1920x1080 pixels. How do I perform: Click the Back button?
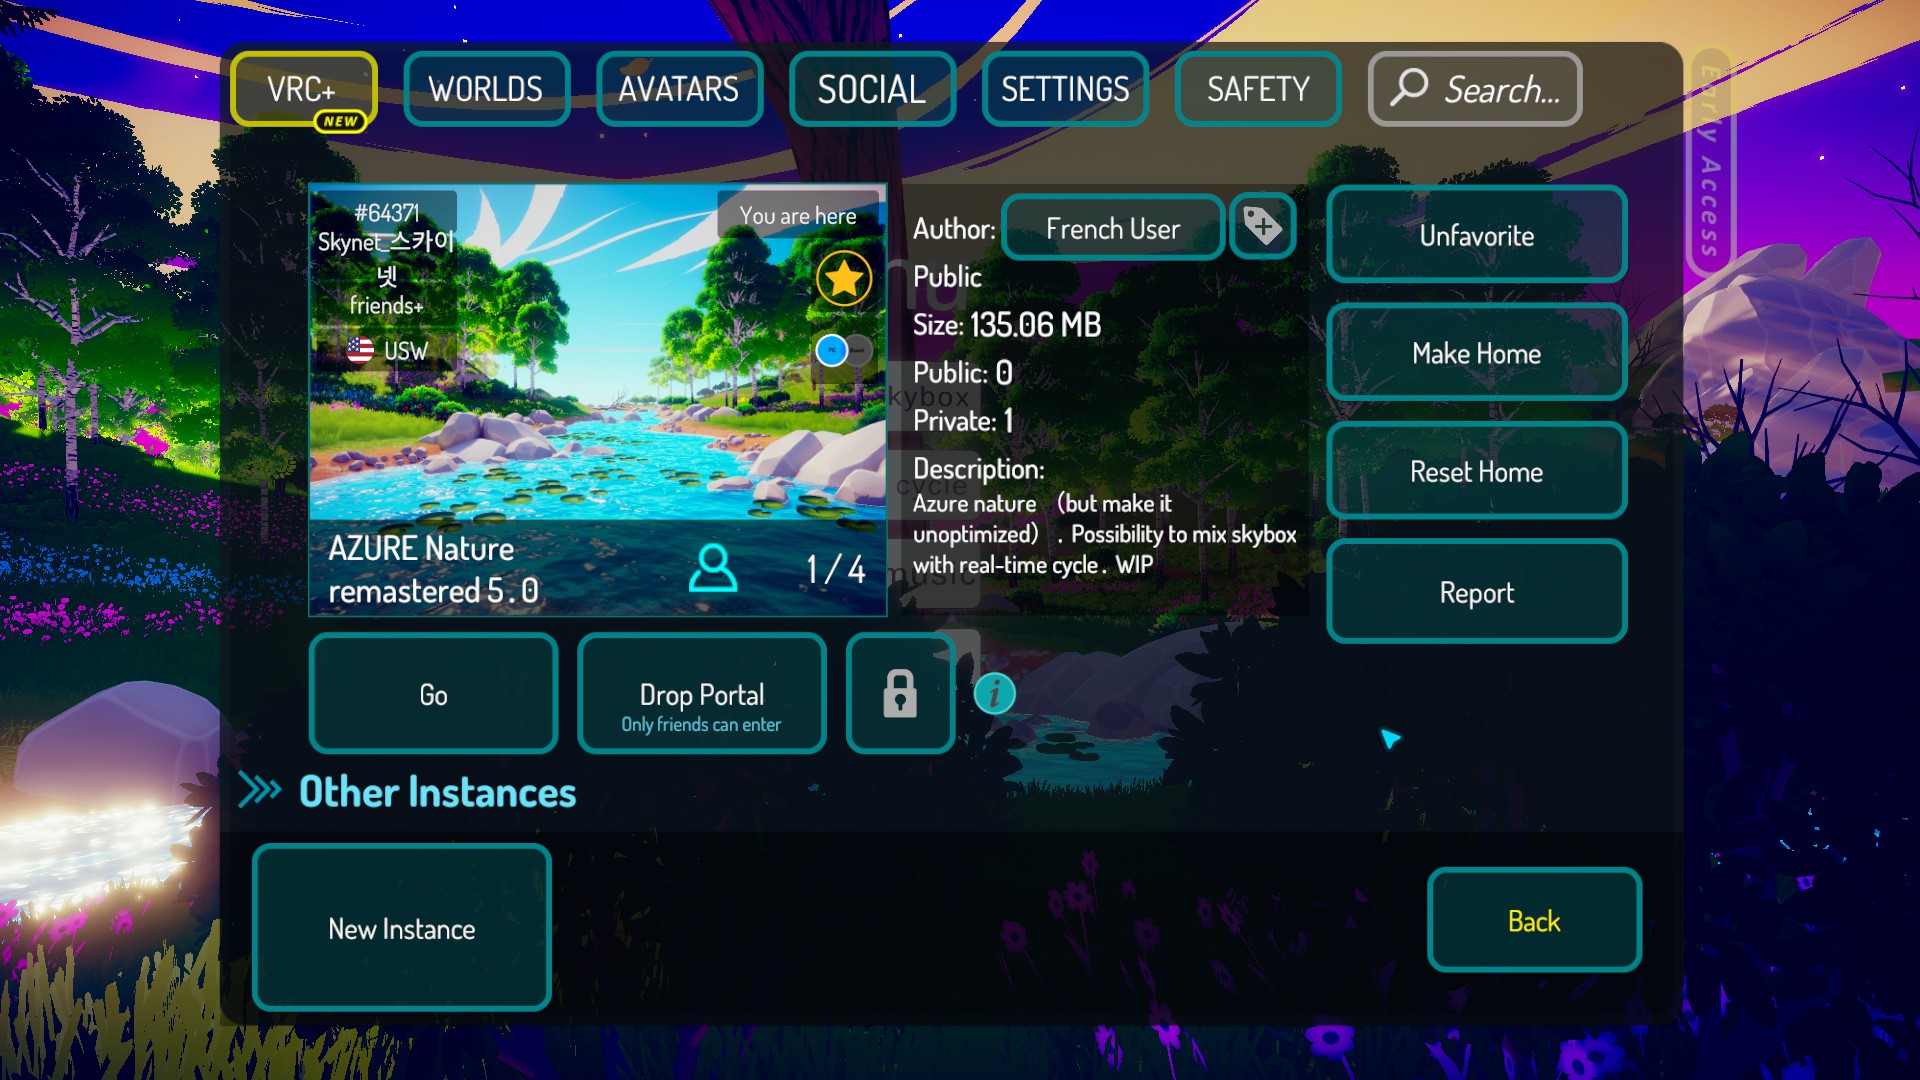pyautogui.click(x=1534, y=920)
